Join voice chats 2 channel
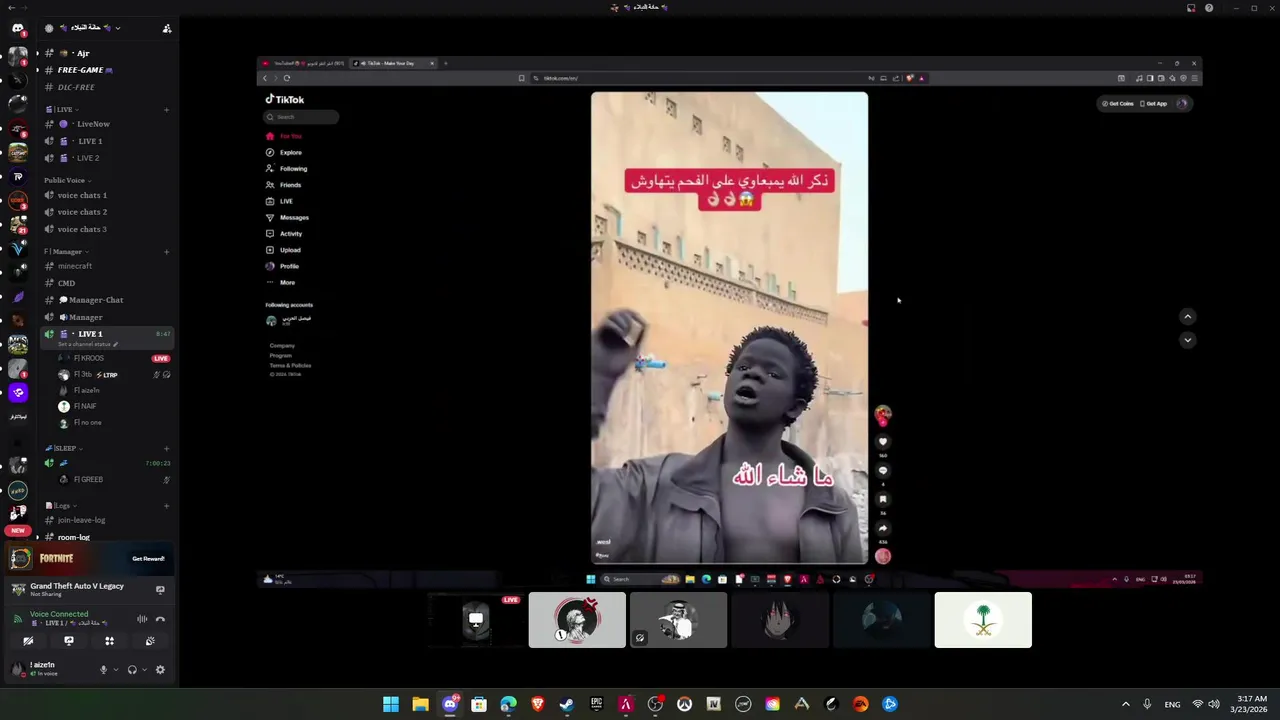This screenshot has height=720, width=1280. (x=107, y=212)
